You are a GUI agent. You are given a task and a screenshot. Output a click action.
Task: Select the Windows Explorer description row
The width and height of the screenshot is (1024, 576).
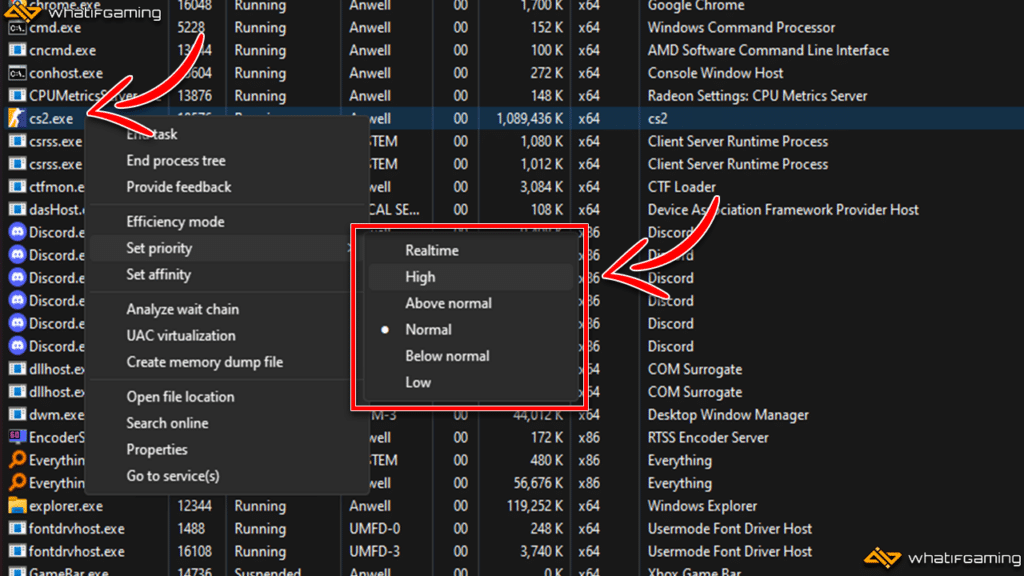point(702,506)
